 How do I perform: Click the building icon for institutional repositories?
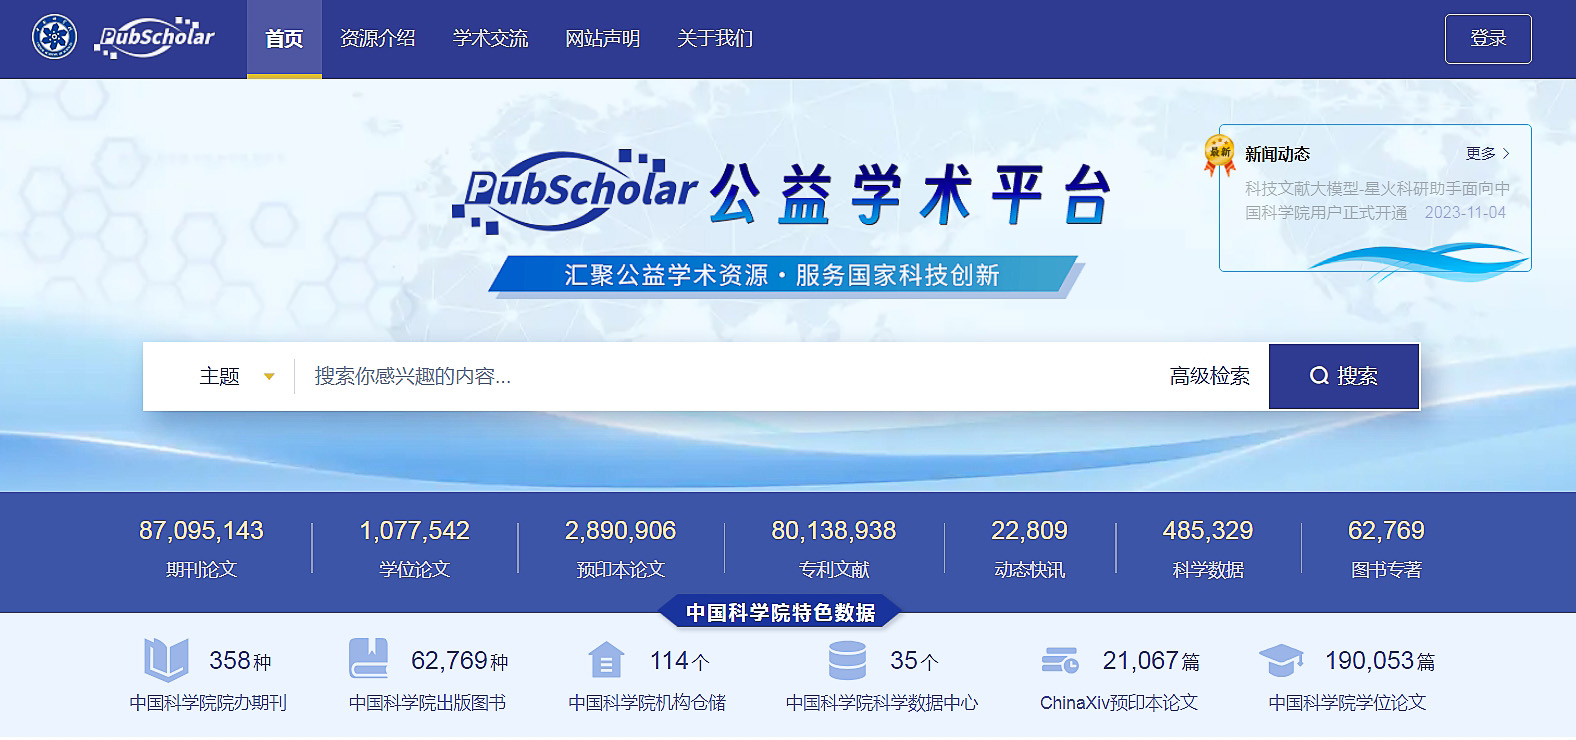(x=605, y=661)
